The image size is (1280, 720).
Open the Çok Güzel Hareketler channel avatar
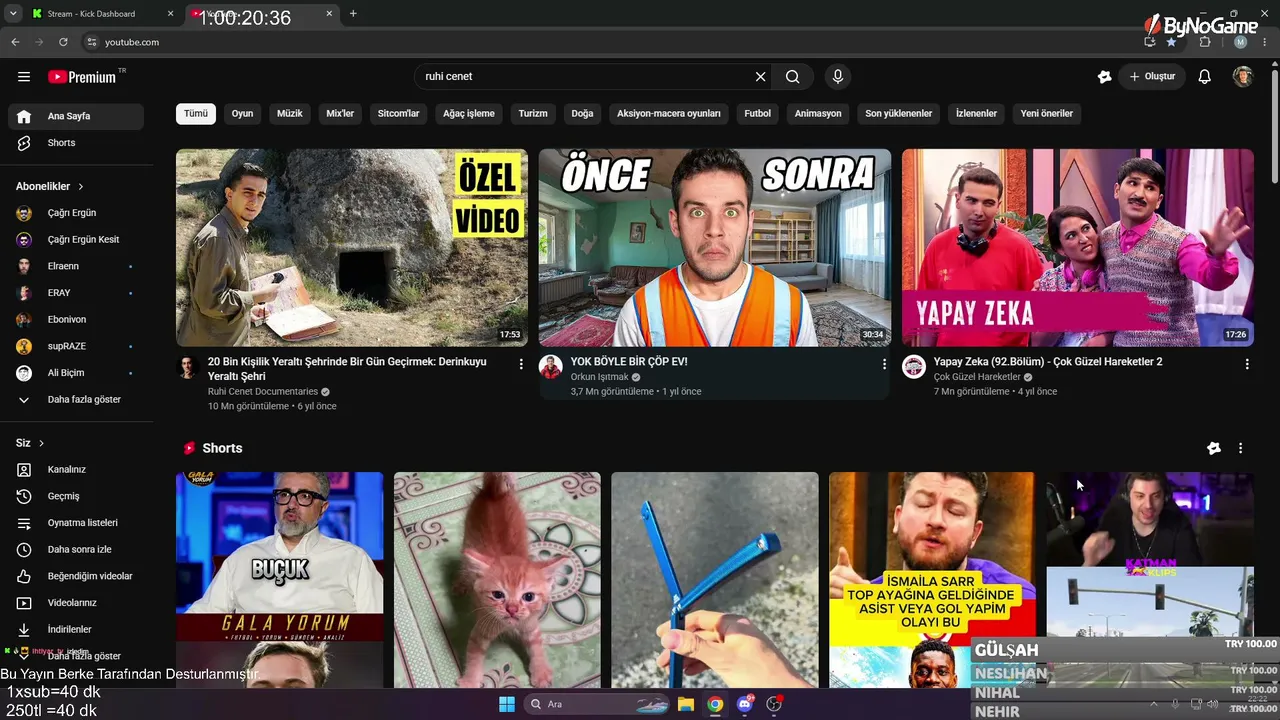point(914,367)
